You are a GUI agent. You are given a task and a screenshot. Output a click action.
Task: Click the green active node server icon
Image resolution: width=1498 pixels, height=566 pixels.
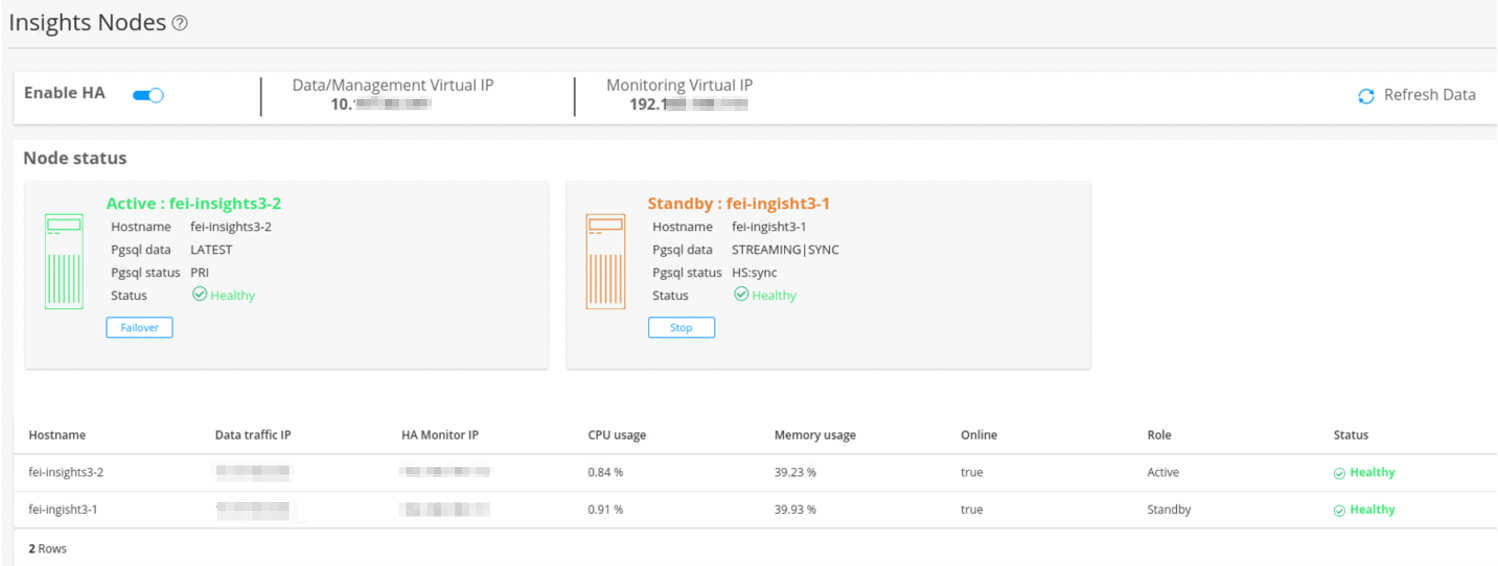(64, 261)
